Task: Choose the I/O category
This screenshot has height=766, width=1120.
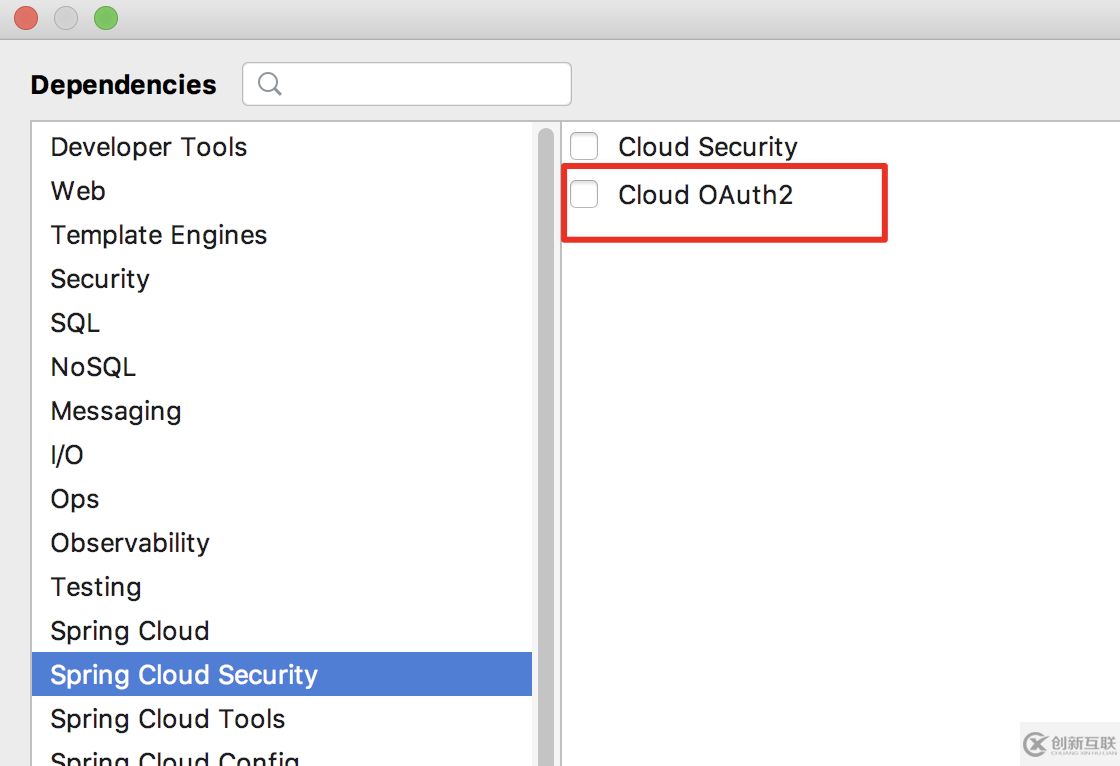Action: (67, 455)
